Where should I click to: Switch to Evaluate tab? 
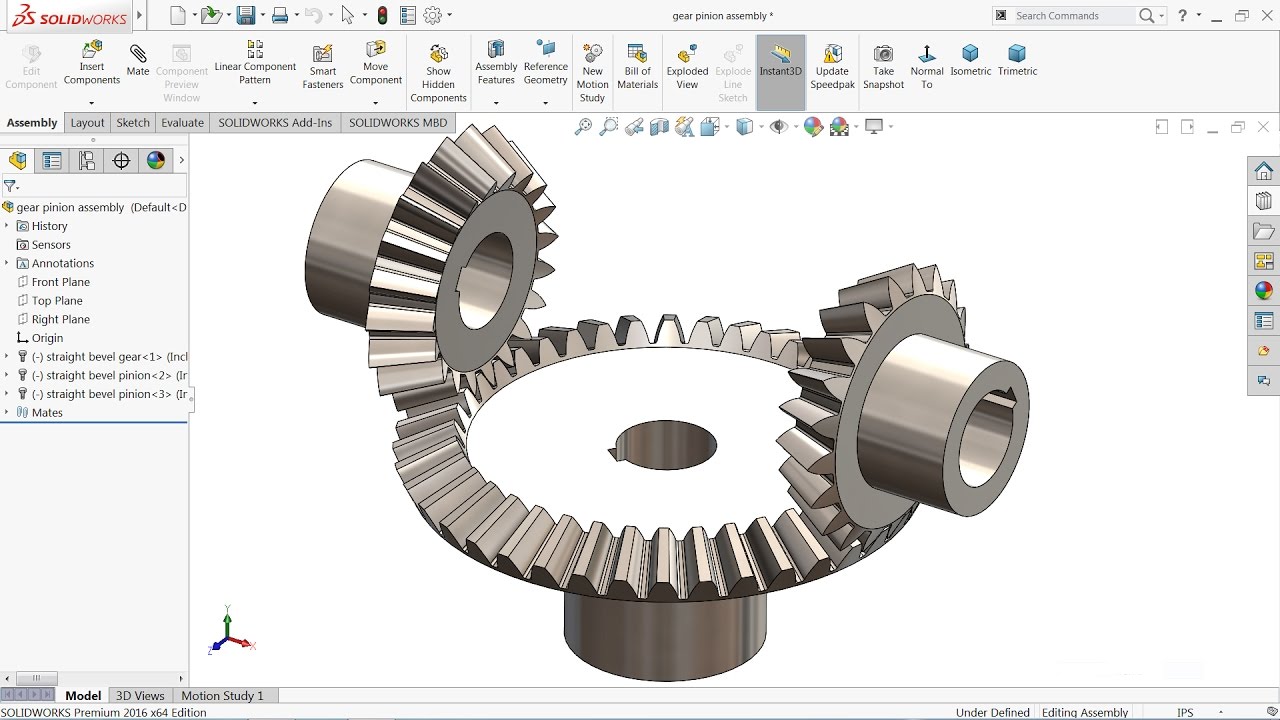tap(183, 123)
